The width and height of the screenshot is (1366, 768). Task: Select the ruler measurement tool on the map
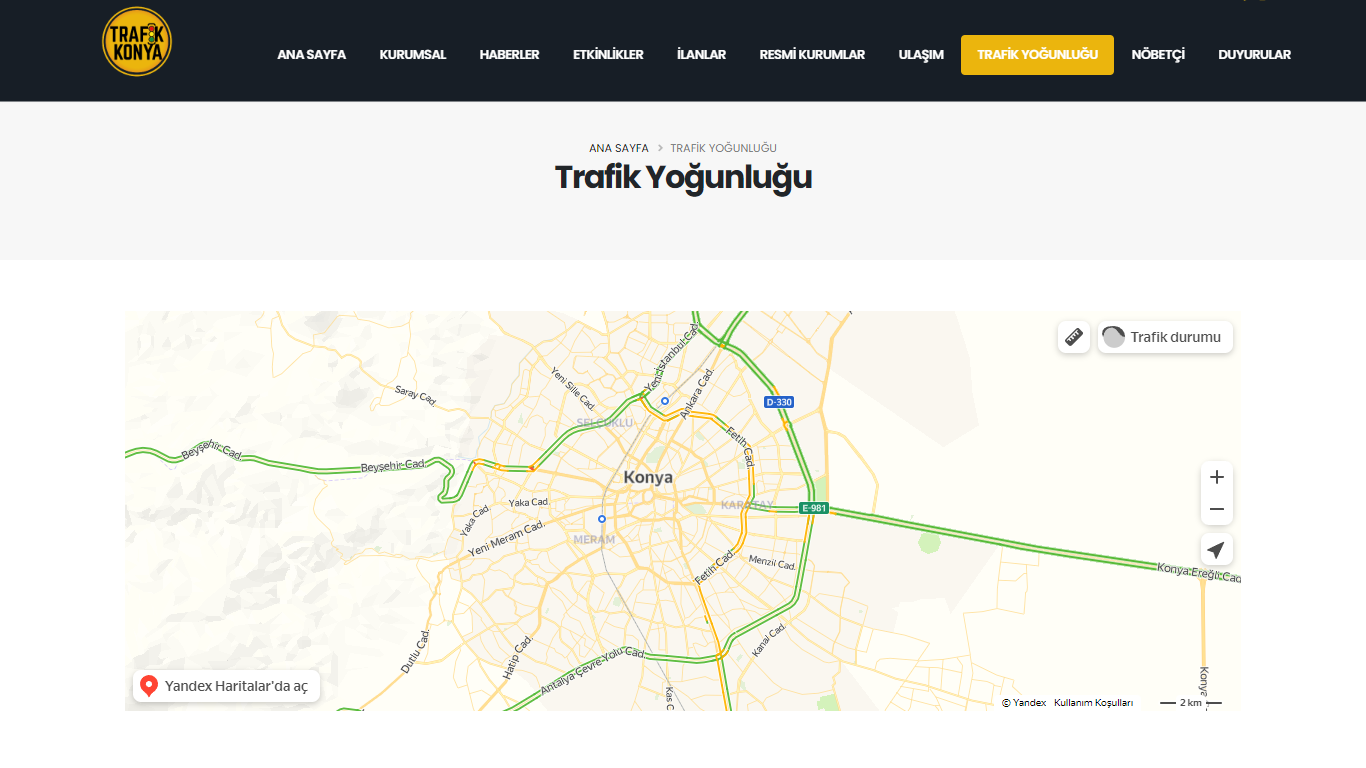point(1073,337)
